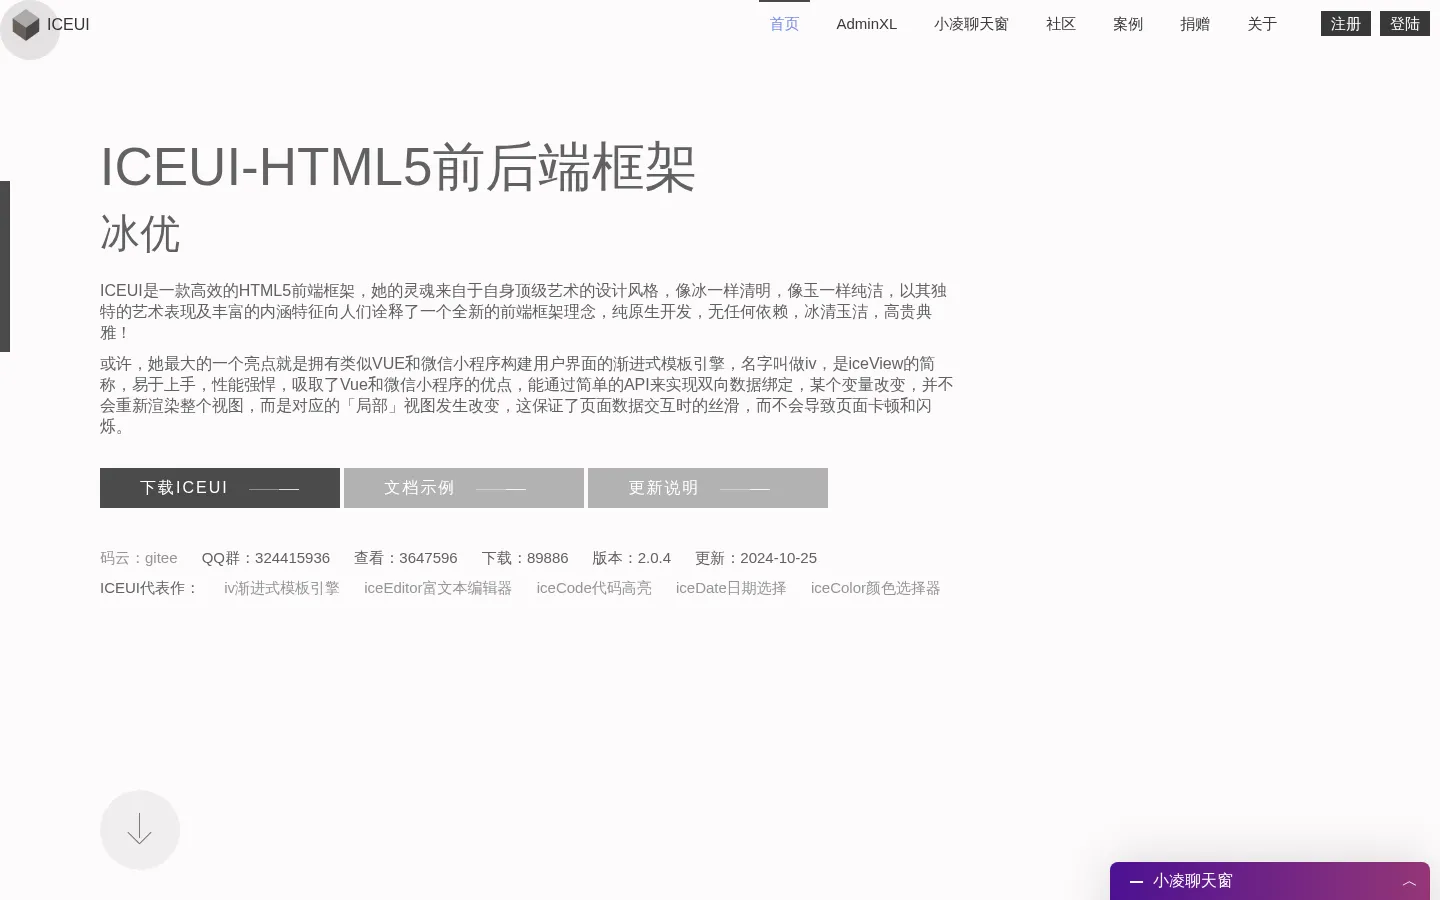Open the 首页 navigation item
This screenshot has width=1440, height=900.
tap(784, 24)
